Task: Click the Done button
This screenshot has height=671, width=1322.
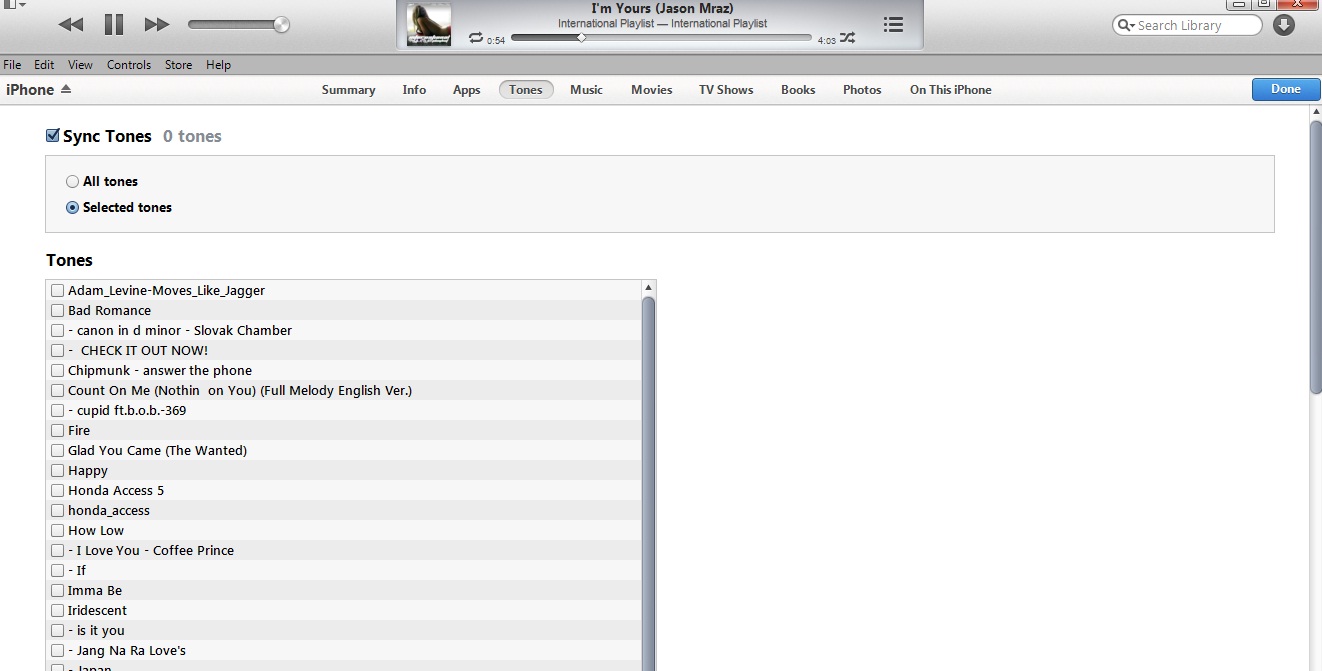Action: [x=1285, y=89]
